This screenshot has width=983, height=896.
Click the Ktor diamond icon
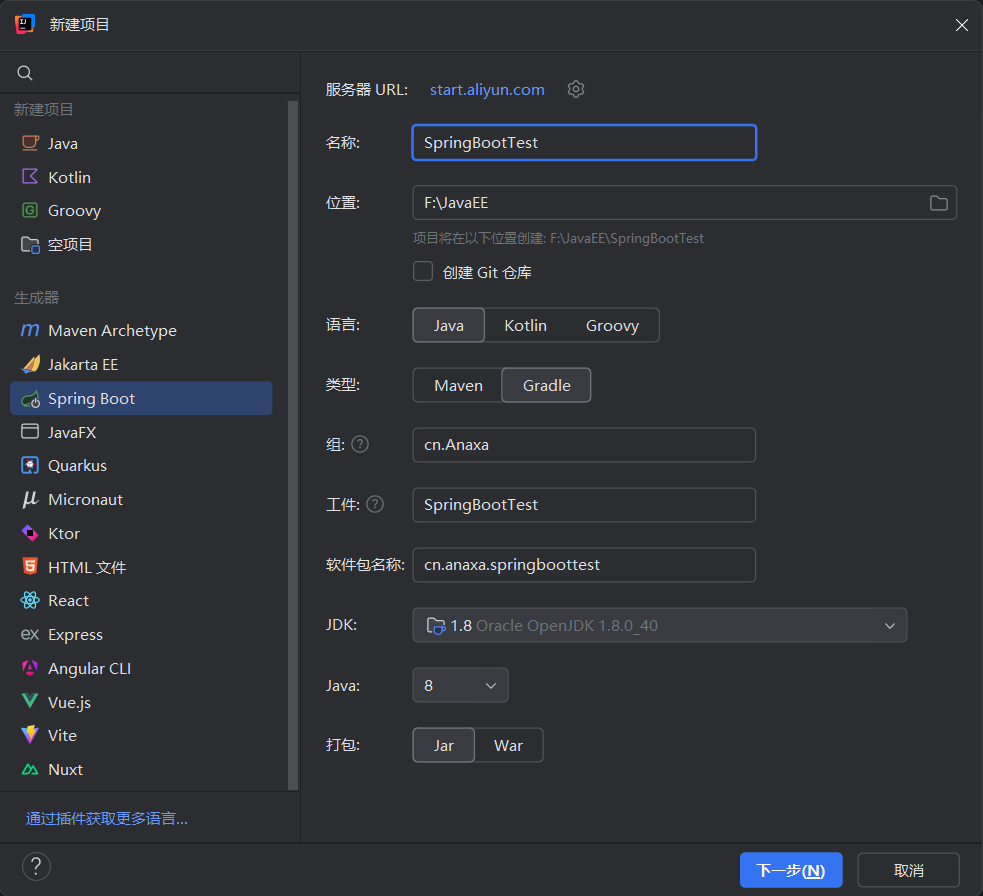[x=30, y=533]
